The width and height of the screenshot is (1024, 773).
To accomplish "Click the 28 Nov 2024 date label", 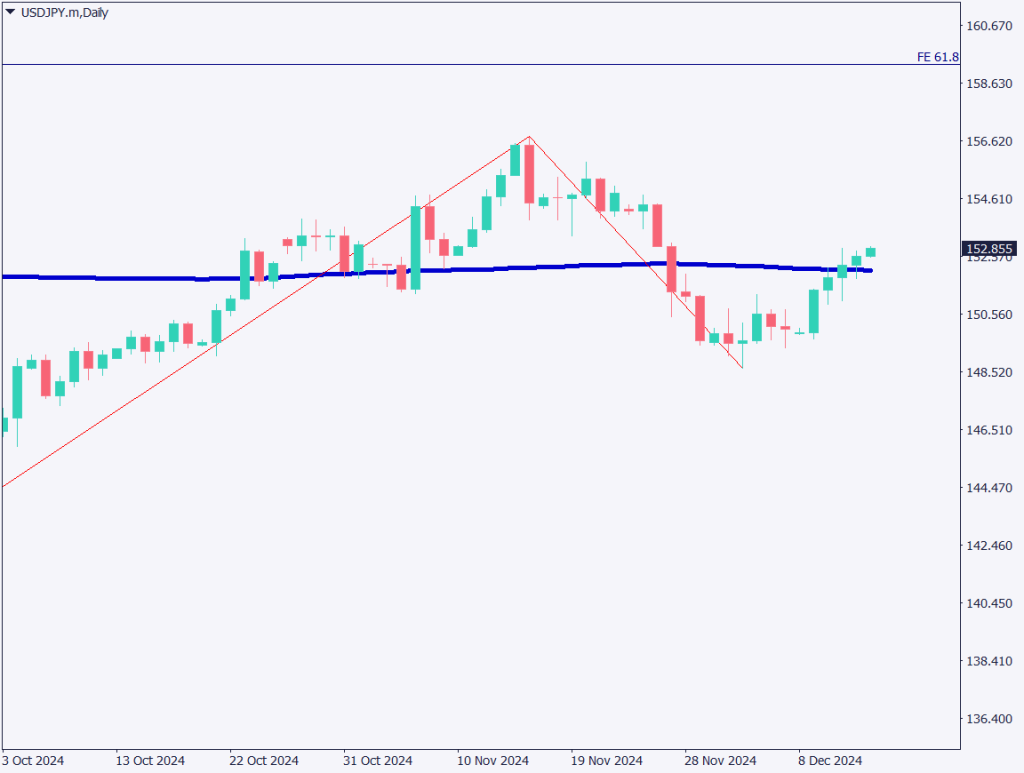I will click(x=720, y=761).
